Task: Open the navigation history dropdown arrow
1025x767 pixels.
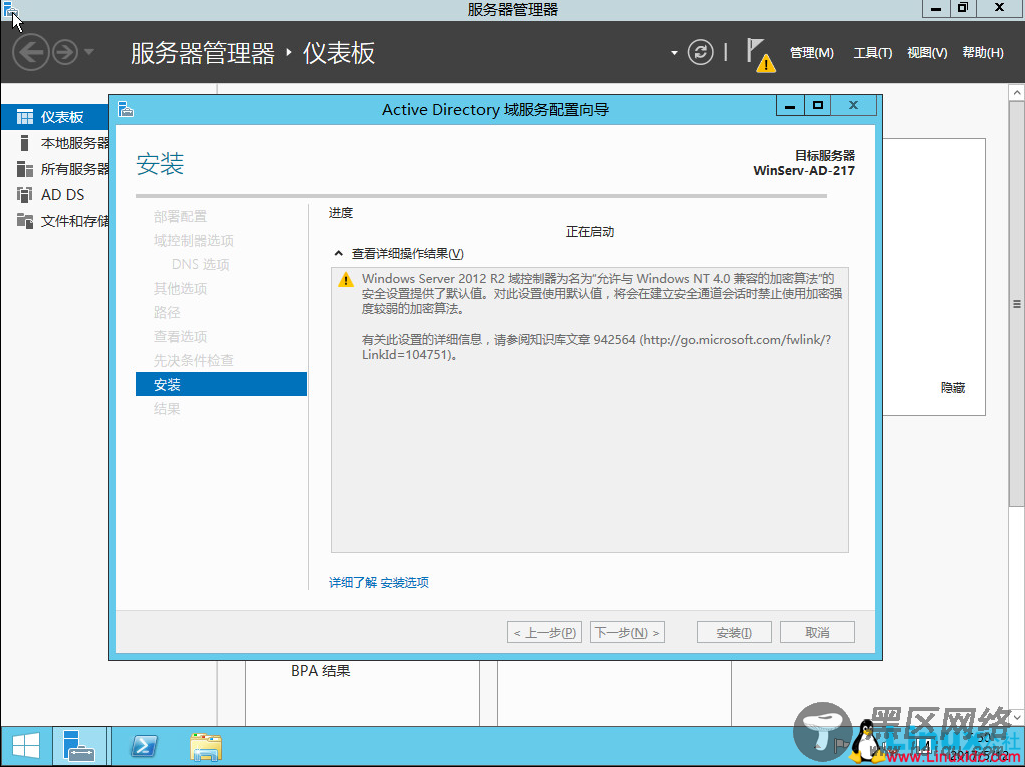Action: point(90,52)
